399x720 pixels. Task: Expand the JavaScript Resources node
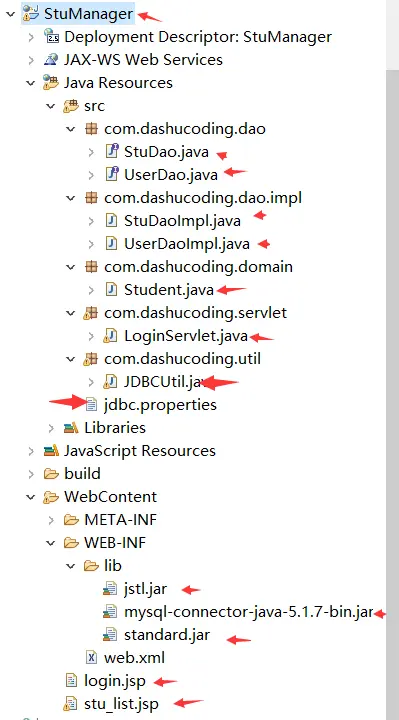point(31,451)
